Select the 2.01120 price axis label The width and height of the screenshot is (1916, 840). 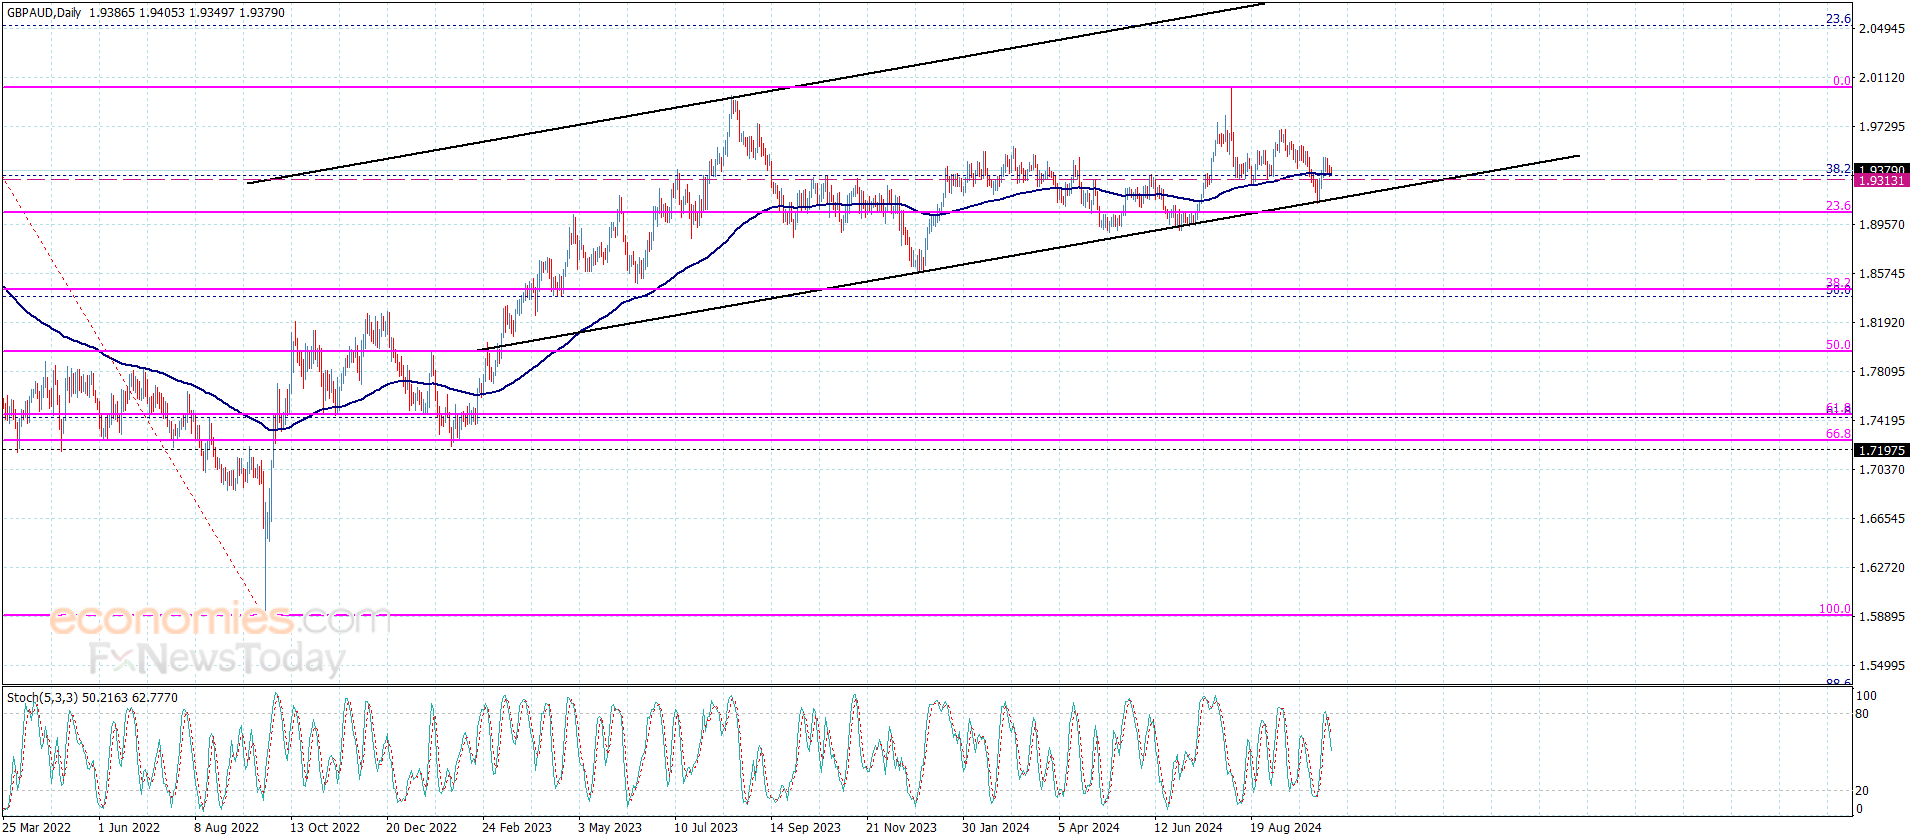(x=1881, y=78)
